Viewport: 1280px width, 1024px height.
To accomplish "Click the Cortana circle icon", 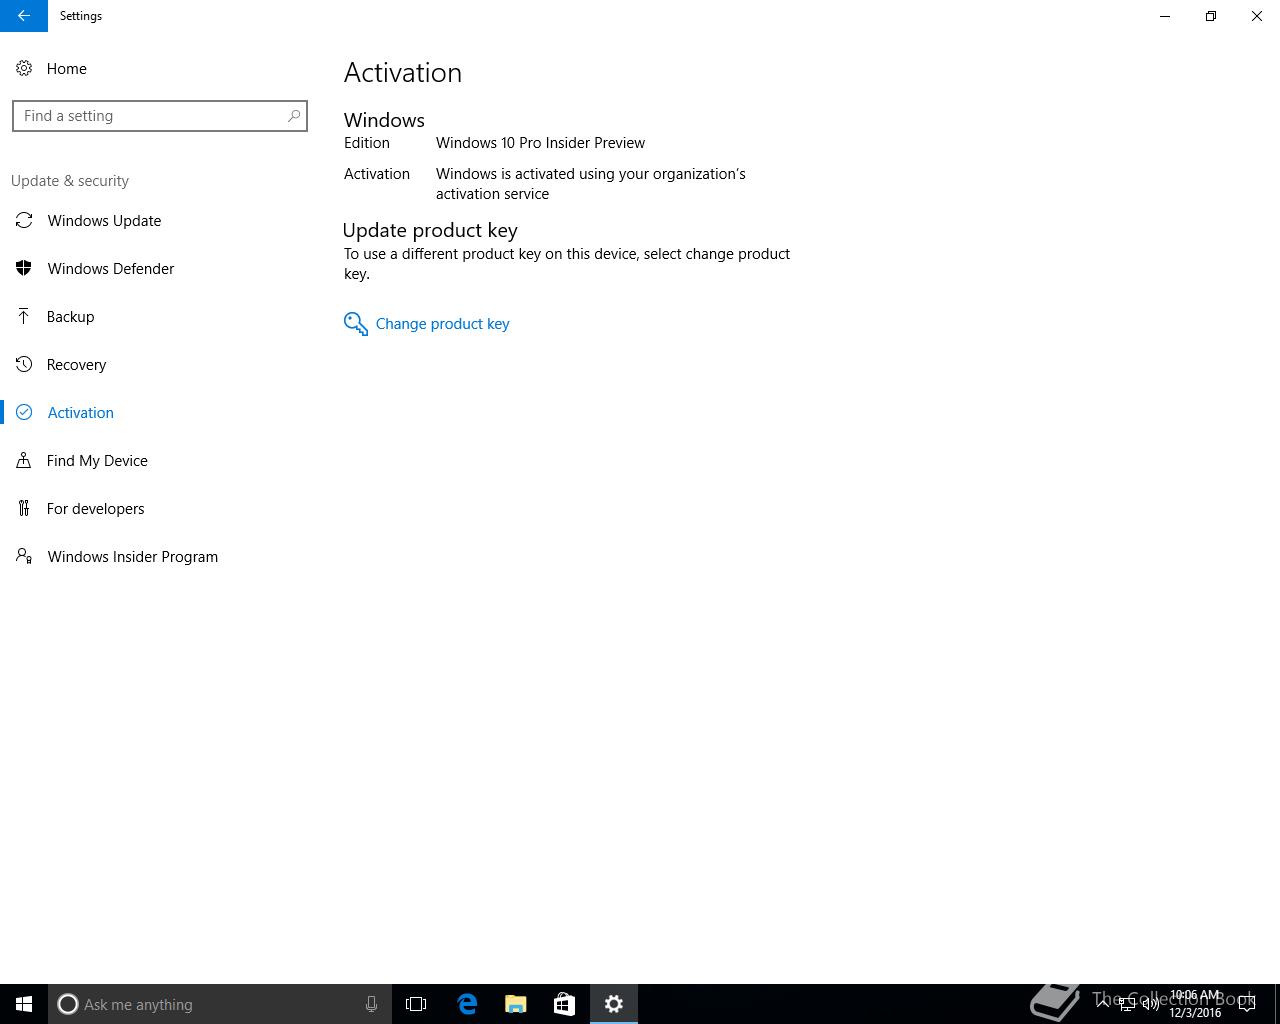I will tap(68, 1004).
